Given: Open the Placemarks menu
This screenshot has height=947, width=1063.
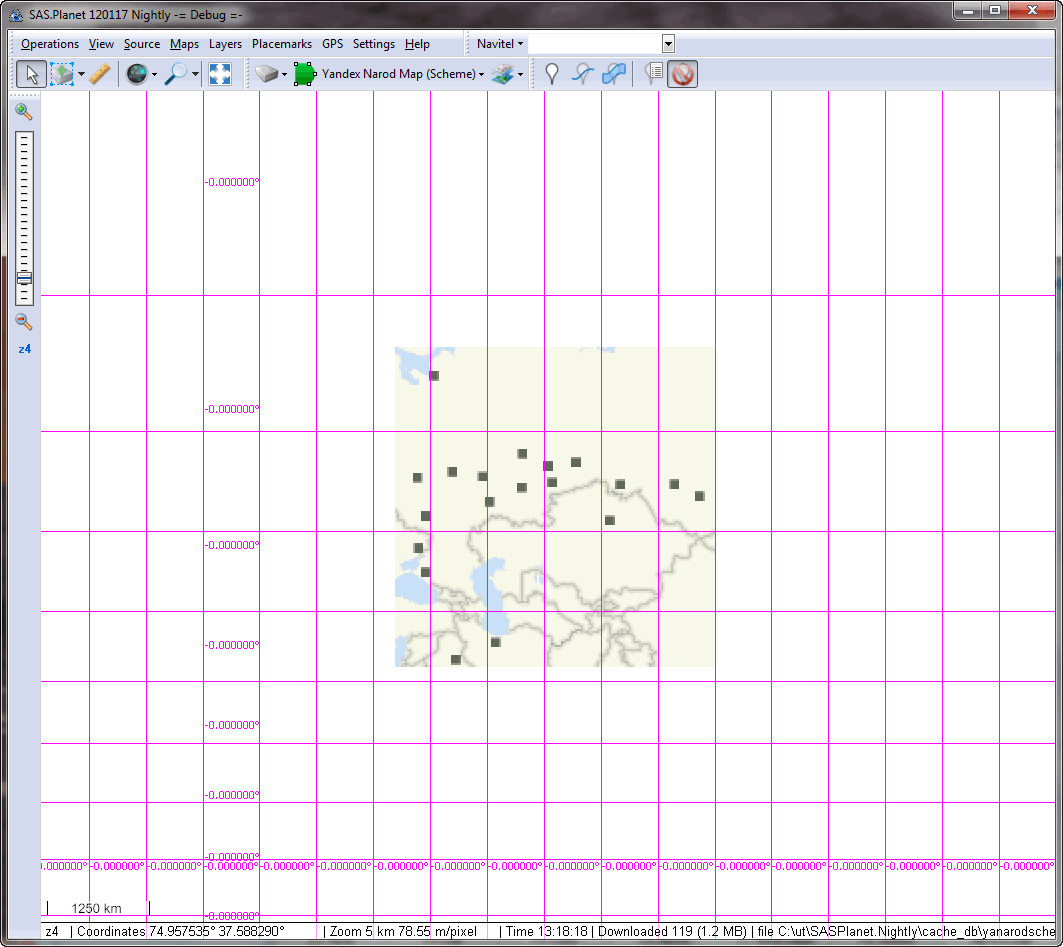Looking at the screenshot, I should pos(282,44).
